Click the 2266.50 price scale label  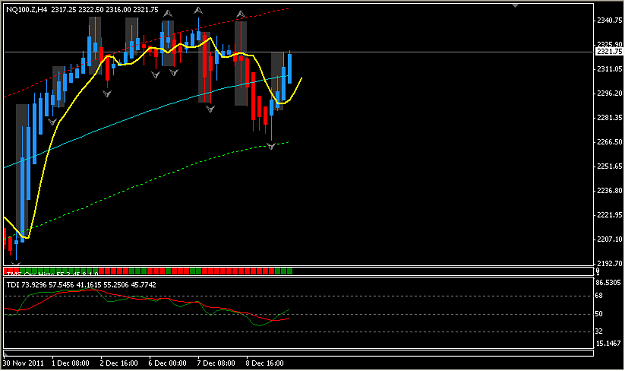[609, 142]
